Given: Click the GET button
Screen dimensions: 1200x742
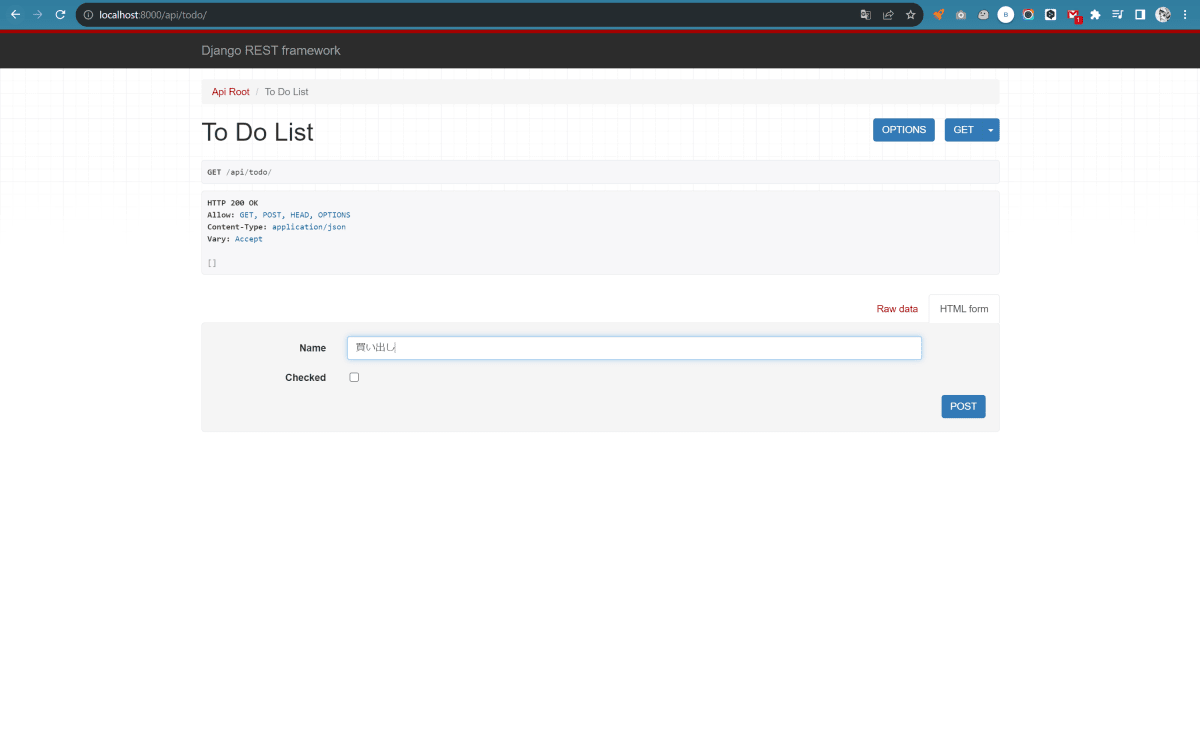Looking at the screenshot, I should (x=964, y=130).
